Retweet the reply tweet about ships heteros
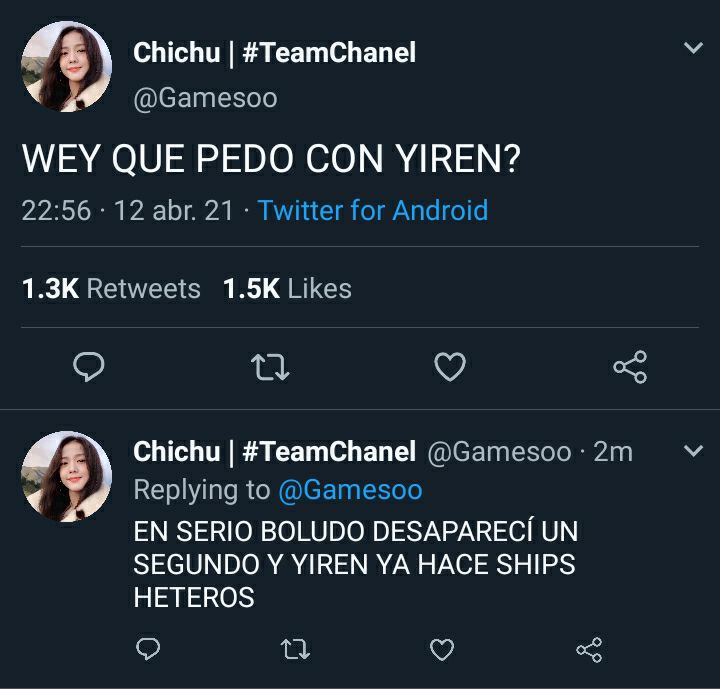720x689 pixels. pos(295,649)
